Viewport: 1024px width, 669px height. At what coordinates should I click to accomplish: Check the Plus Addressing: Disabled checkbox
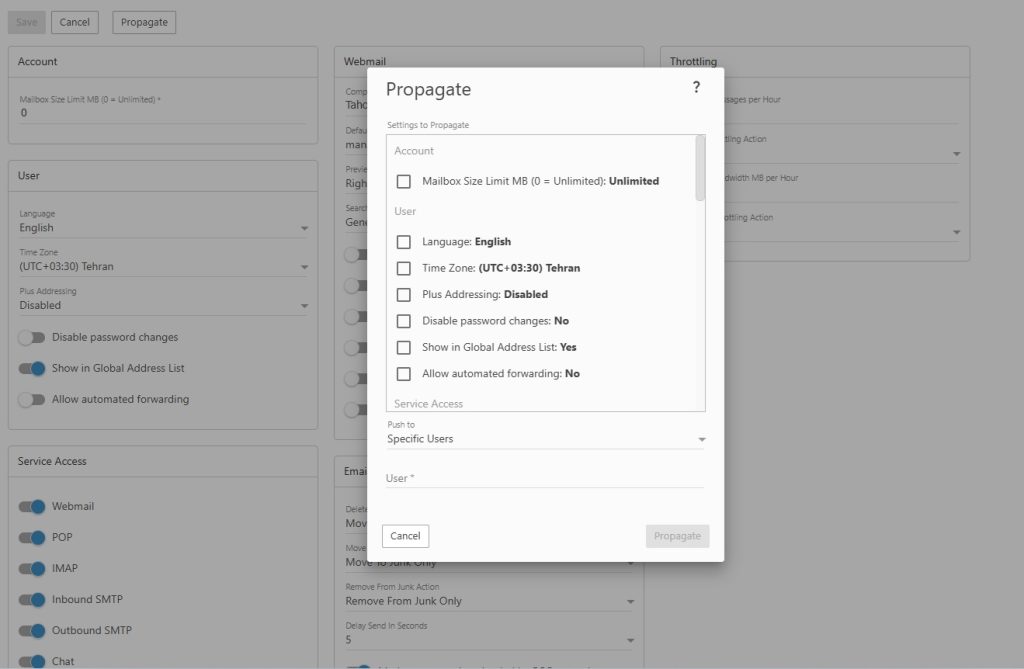pyautogui.click(x=404, y=295)
